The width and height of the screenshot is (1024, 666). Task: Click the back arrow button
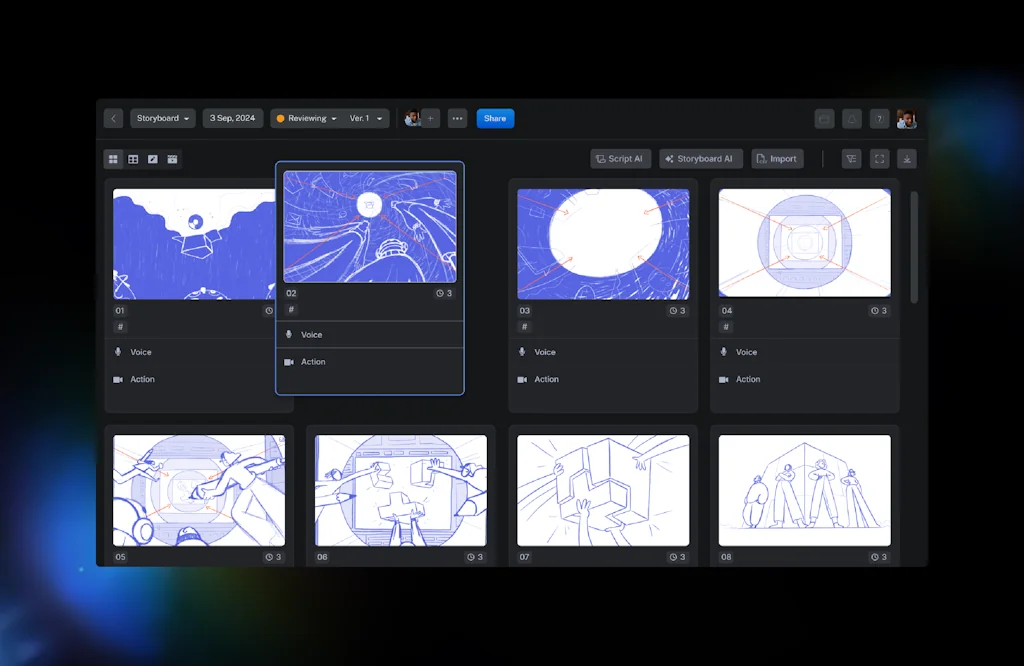[114, 118]
